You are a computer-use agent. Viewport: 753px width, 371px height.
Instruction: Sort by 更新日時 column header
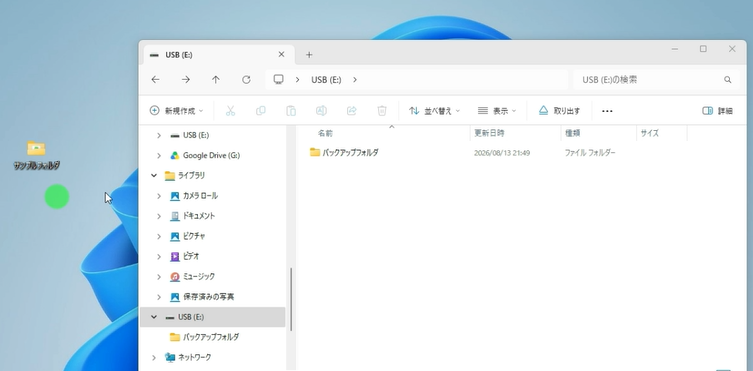point(489,133)
